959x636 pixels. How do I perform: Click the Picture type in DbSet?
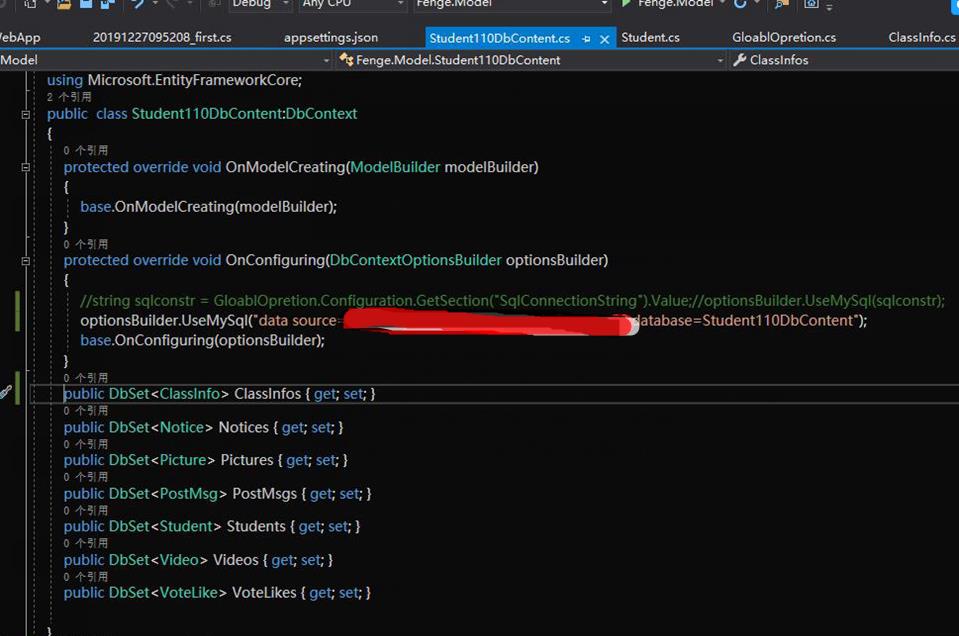[x=182, y=460]
